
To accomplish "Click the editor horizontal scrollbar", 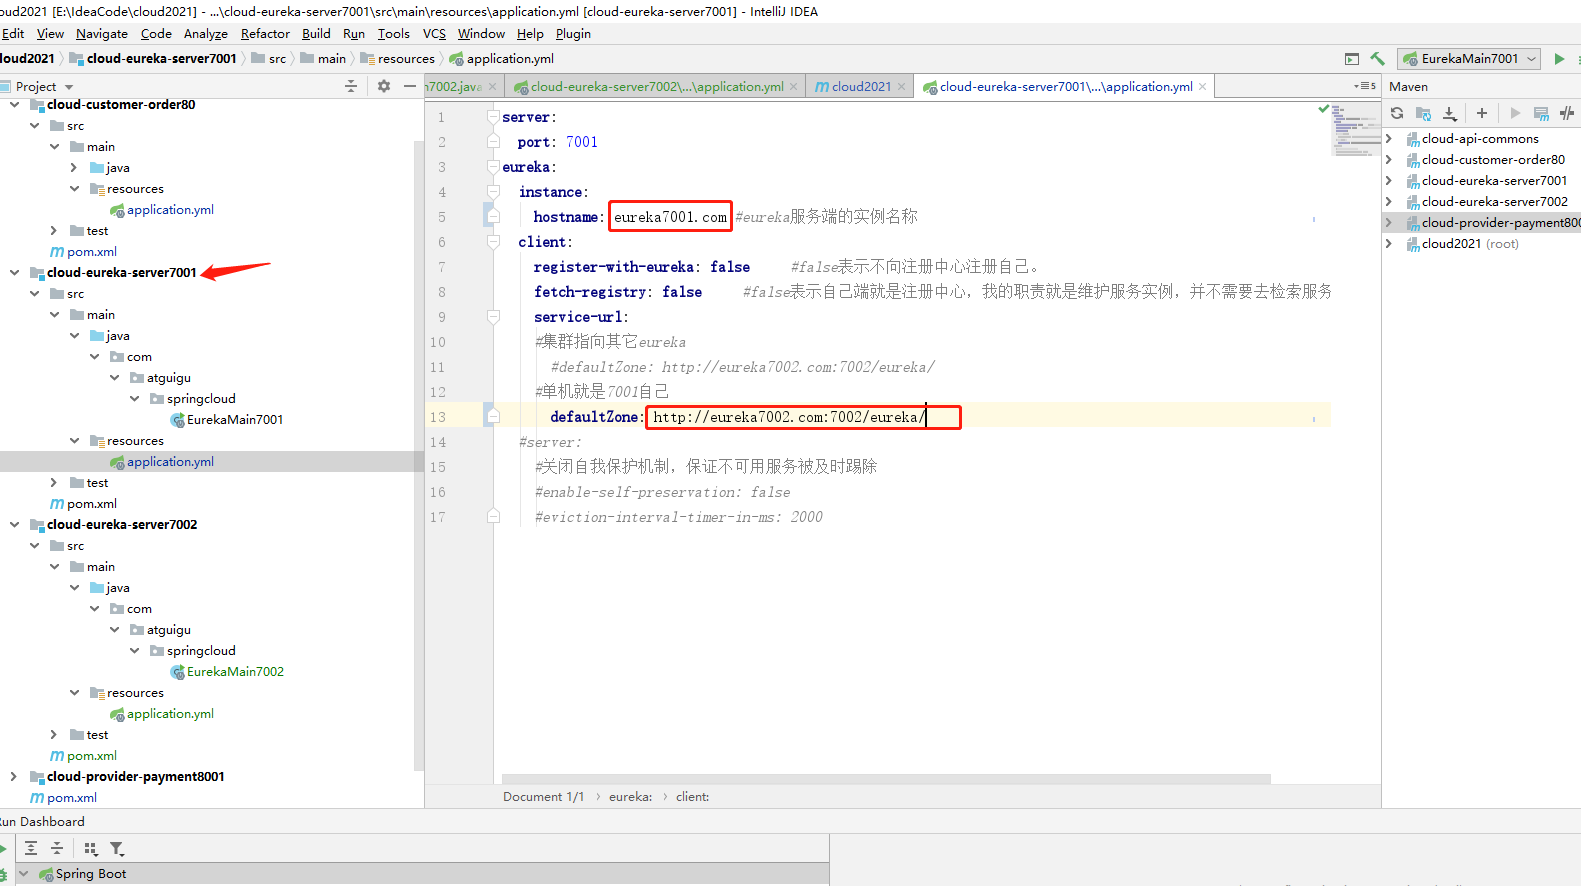I will pyautogui.click(x=886, y=778).
